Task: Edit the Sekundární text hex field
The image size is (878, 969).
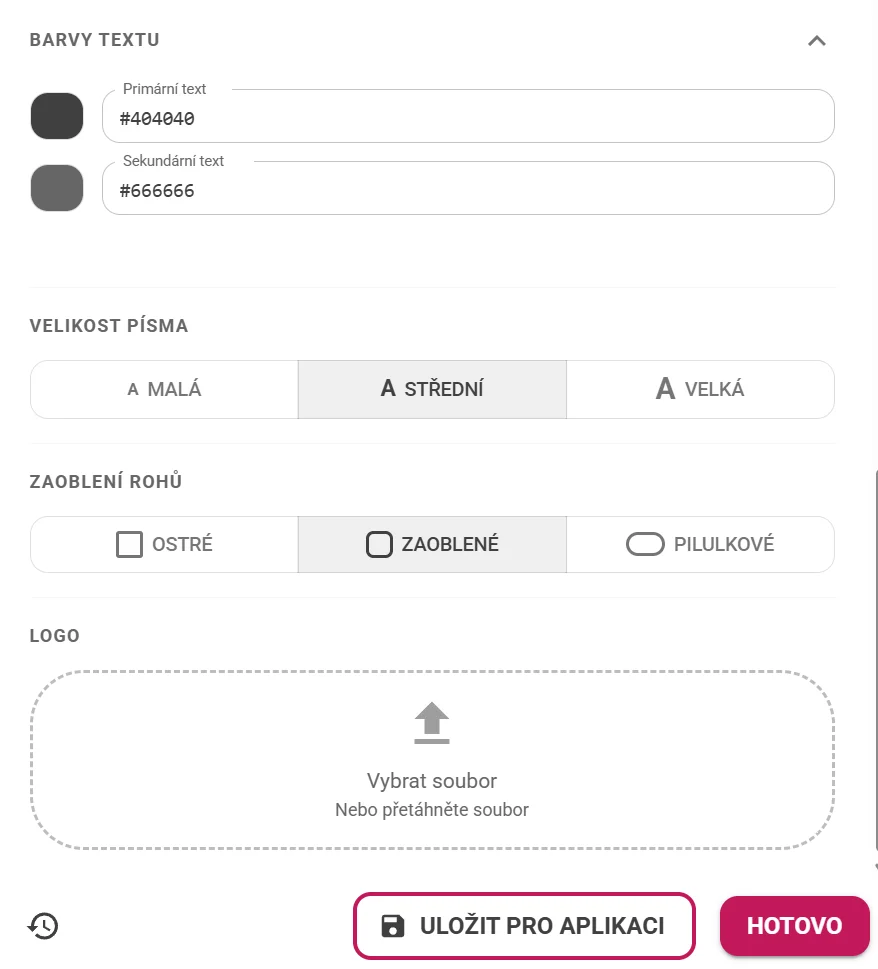Action: coord(468,188)
